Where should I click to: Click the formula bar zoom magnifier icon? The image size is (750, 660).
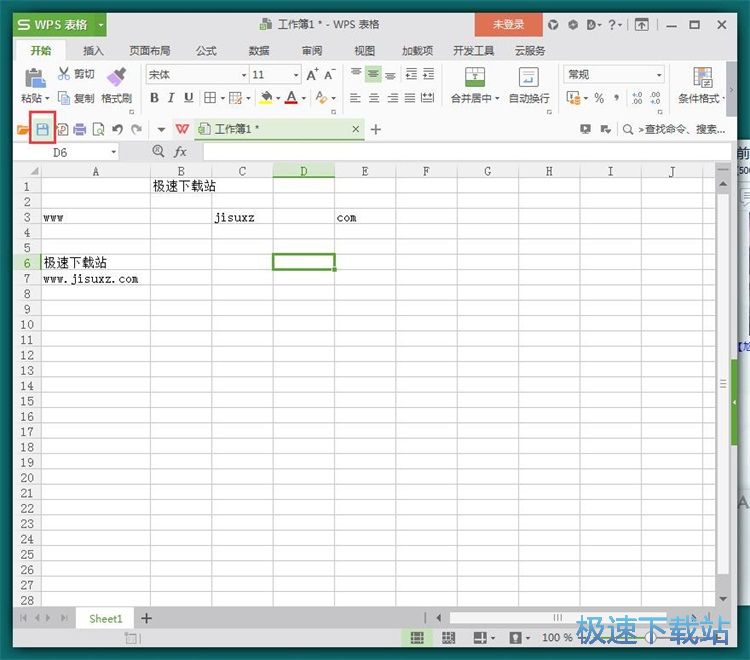point(158,151)
